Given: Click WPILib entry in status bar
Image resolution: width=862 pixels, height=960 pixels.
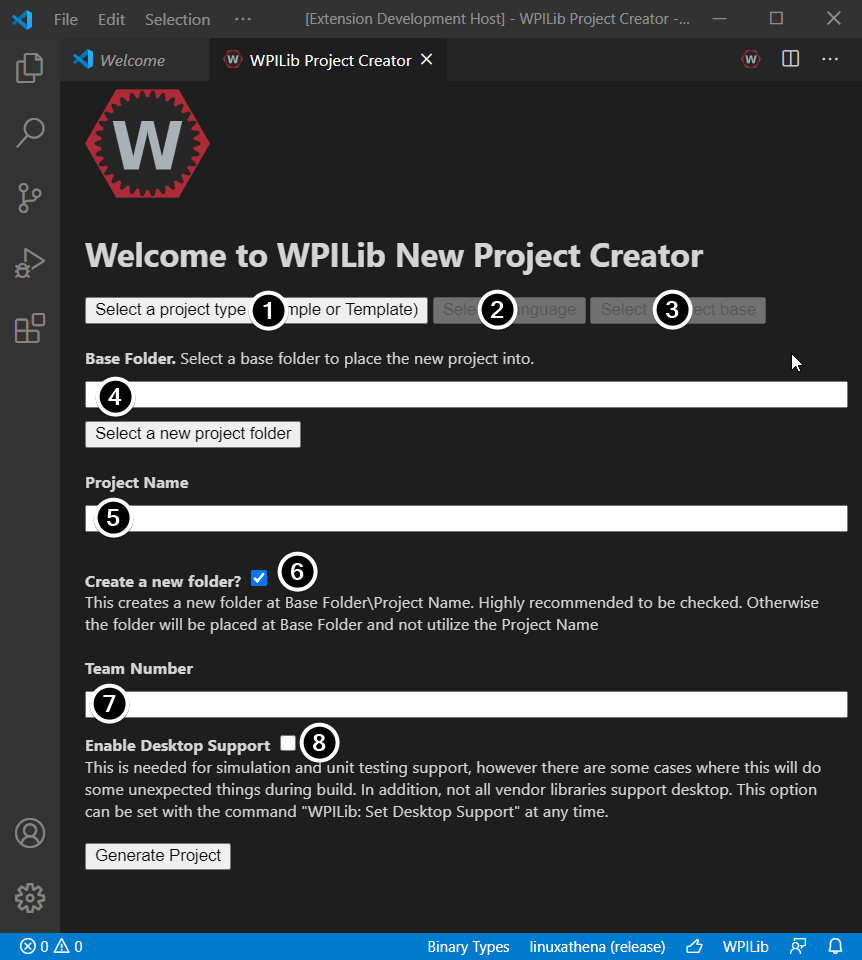Looking at the screenshot, I should coord(746,947).
